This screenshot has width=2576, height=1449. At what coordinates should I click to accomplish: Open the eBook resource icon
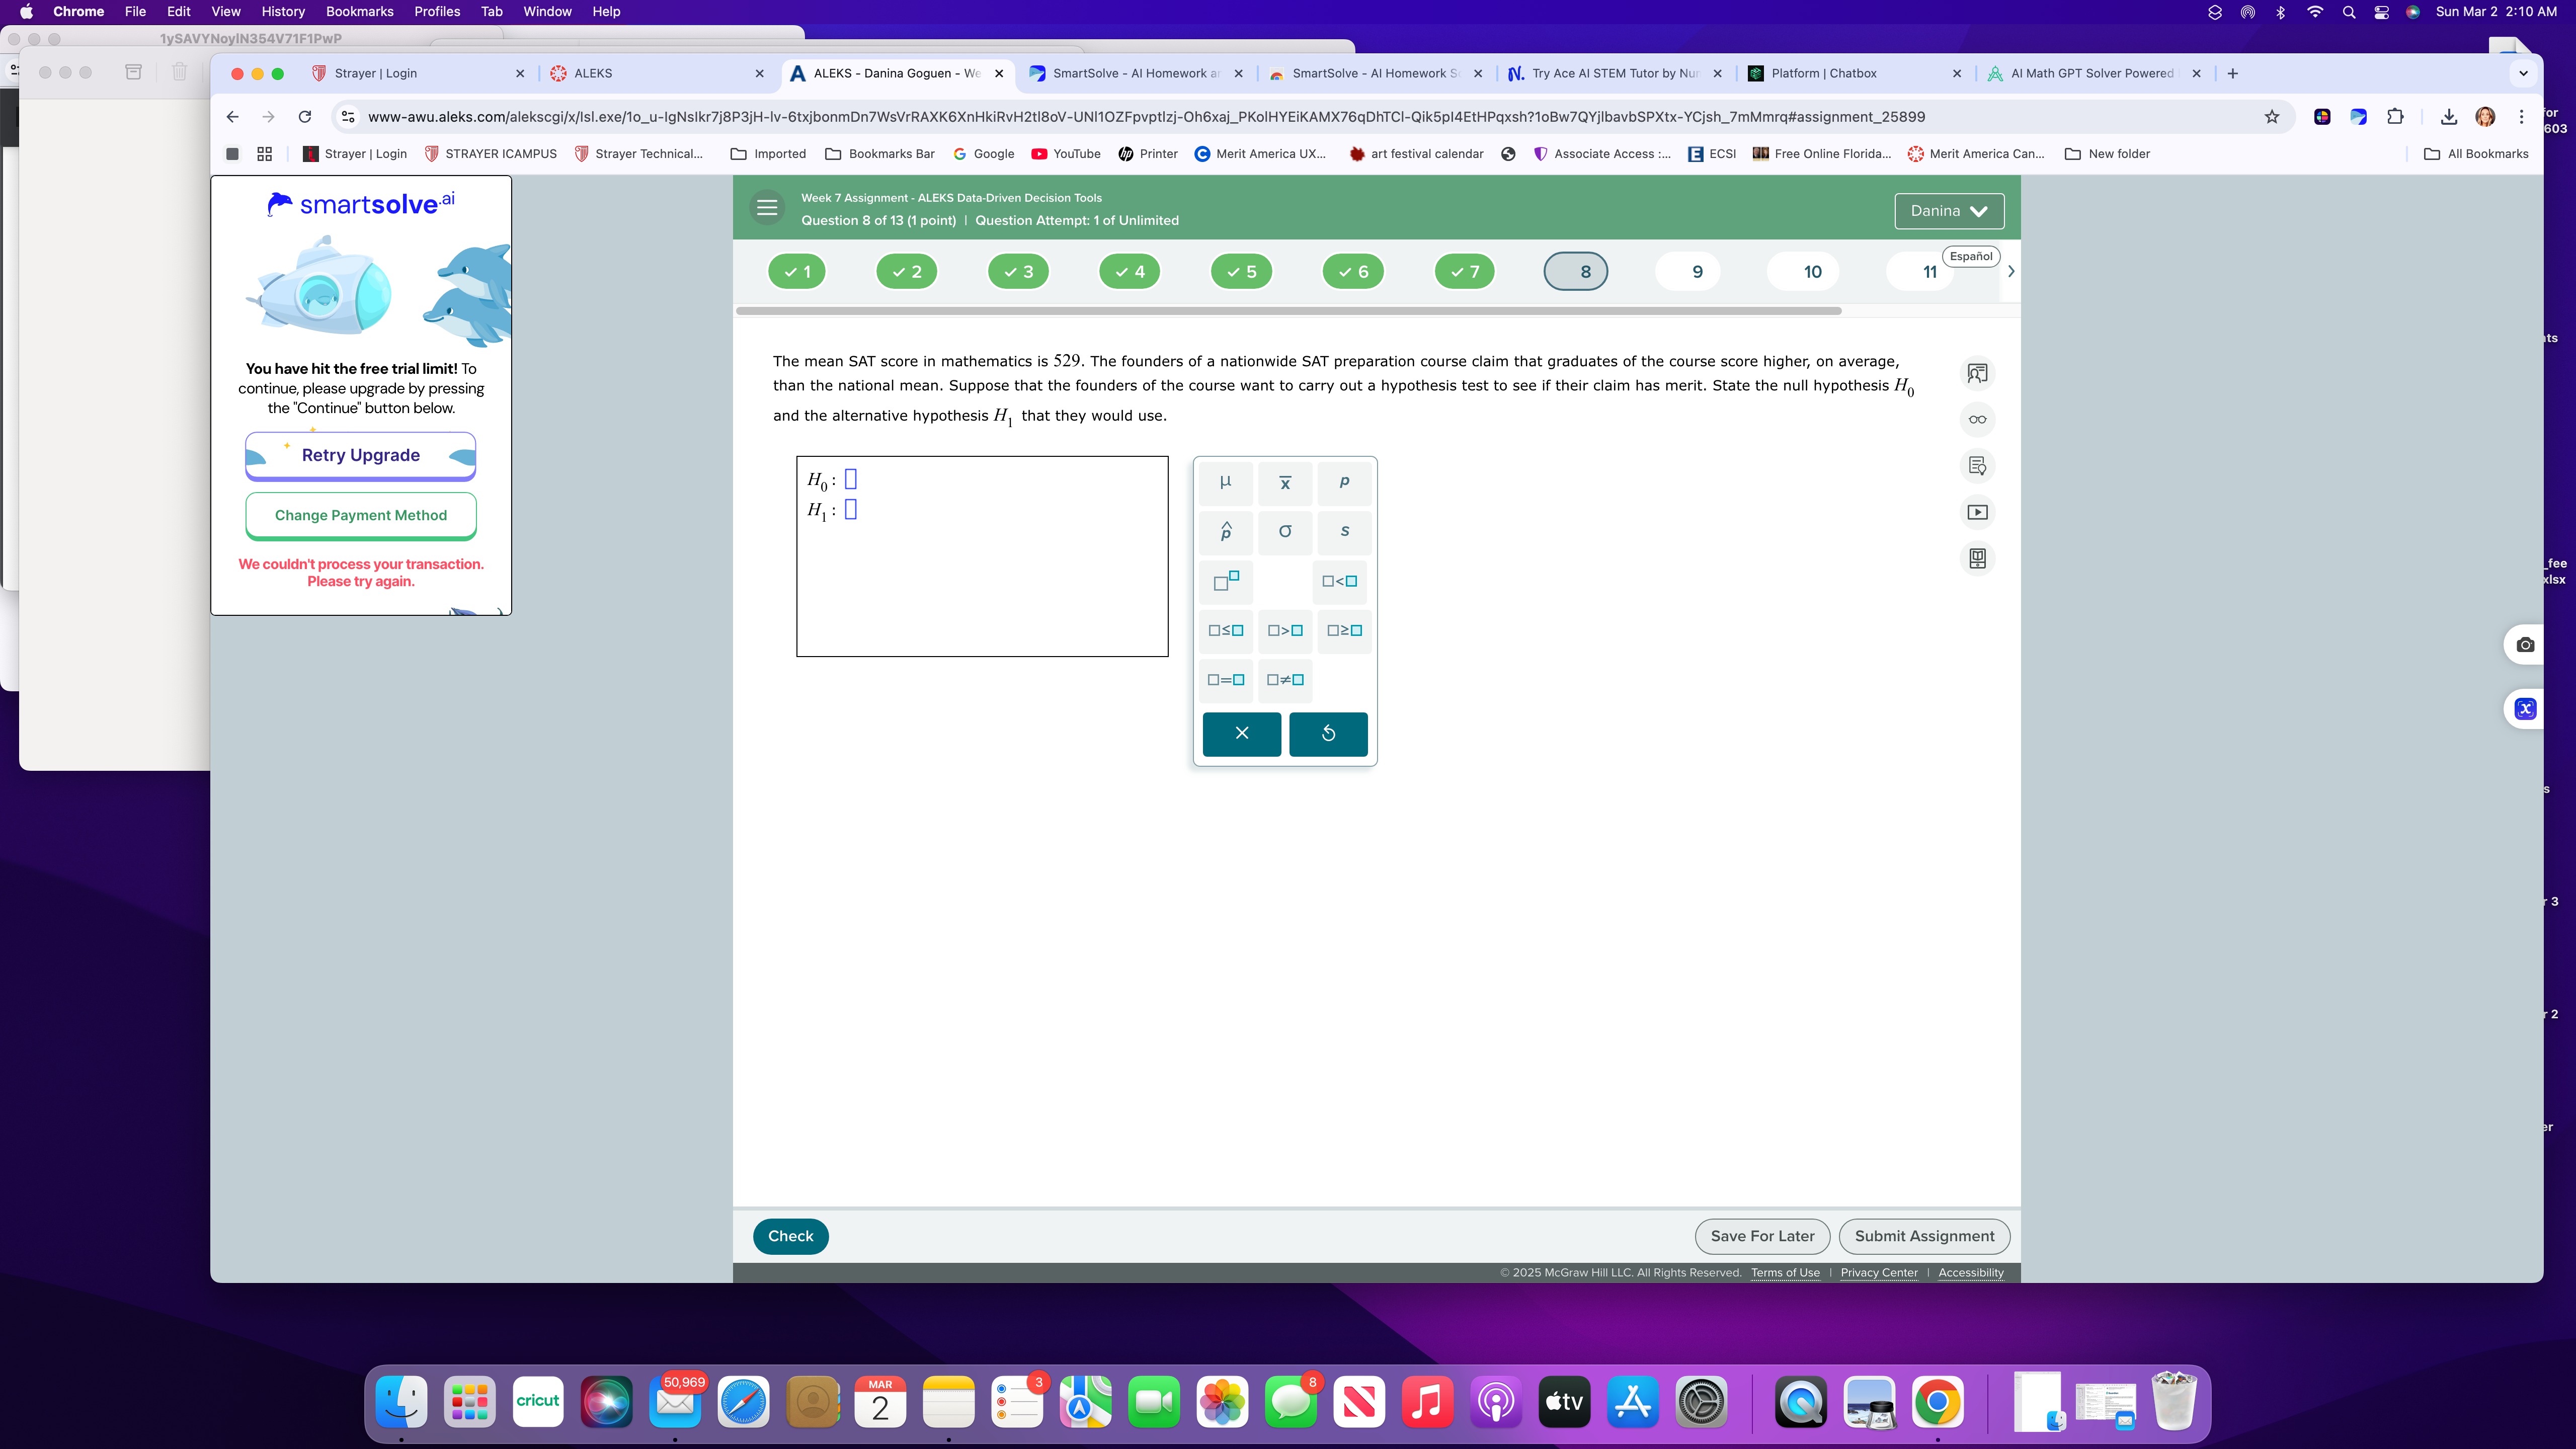1977,558
